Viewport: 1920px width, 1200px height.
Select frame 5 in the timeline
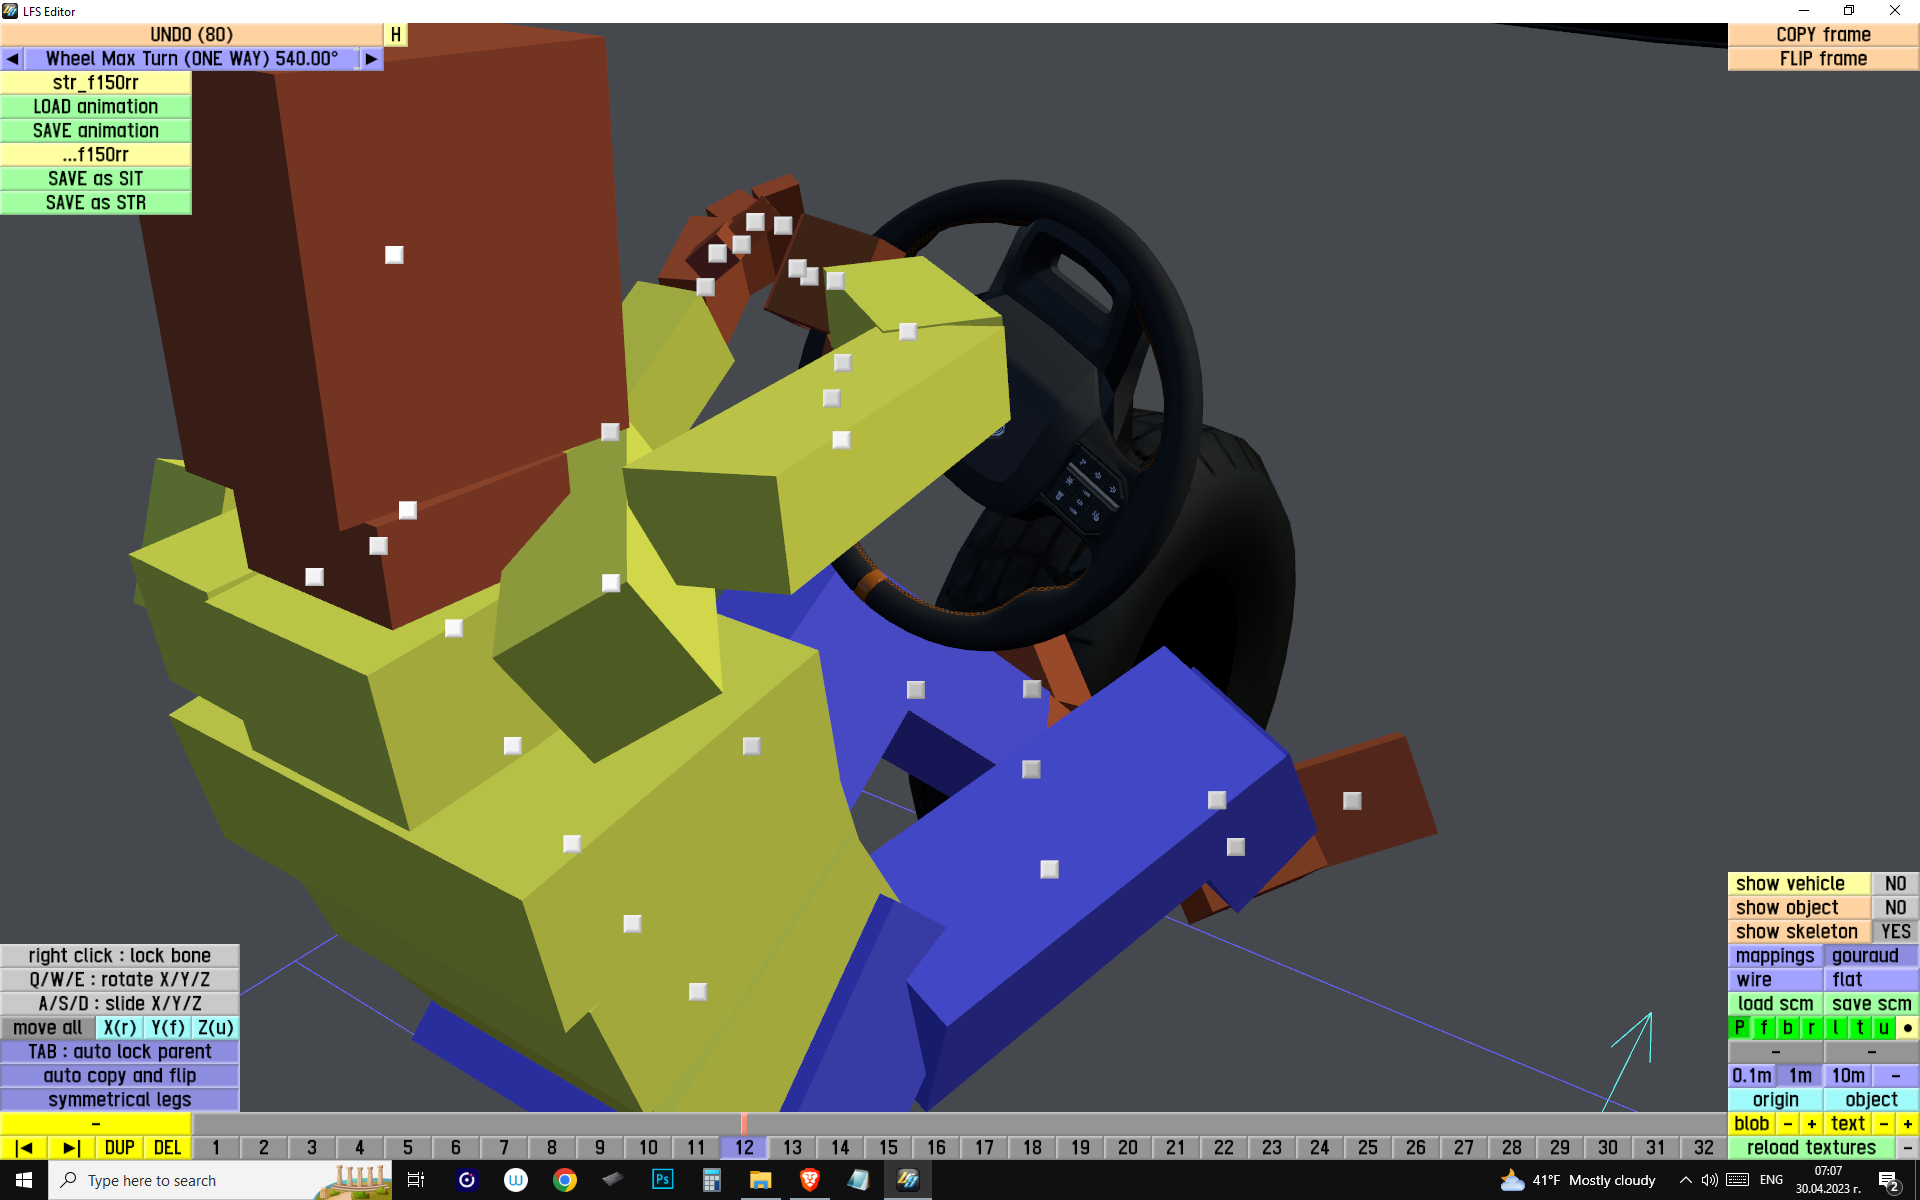[x=408, y=1147]
